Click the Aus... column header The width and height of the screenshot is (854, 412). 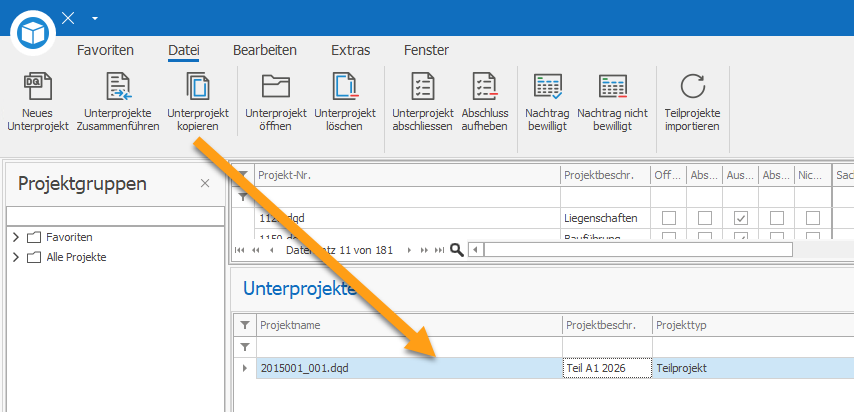(x=740, y=175)
